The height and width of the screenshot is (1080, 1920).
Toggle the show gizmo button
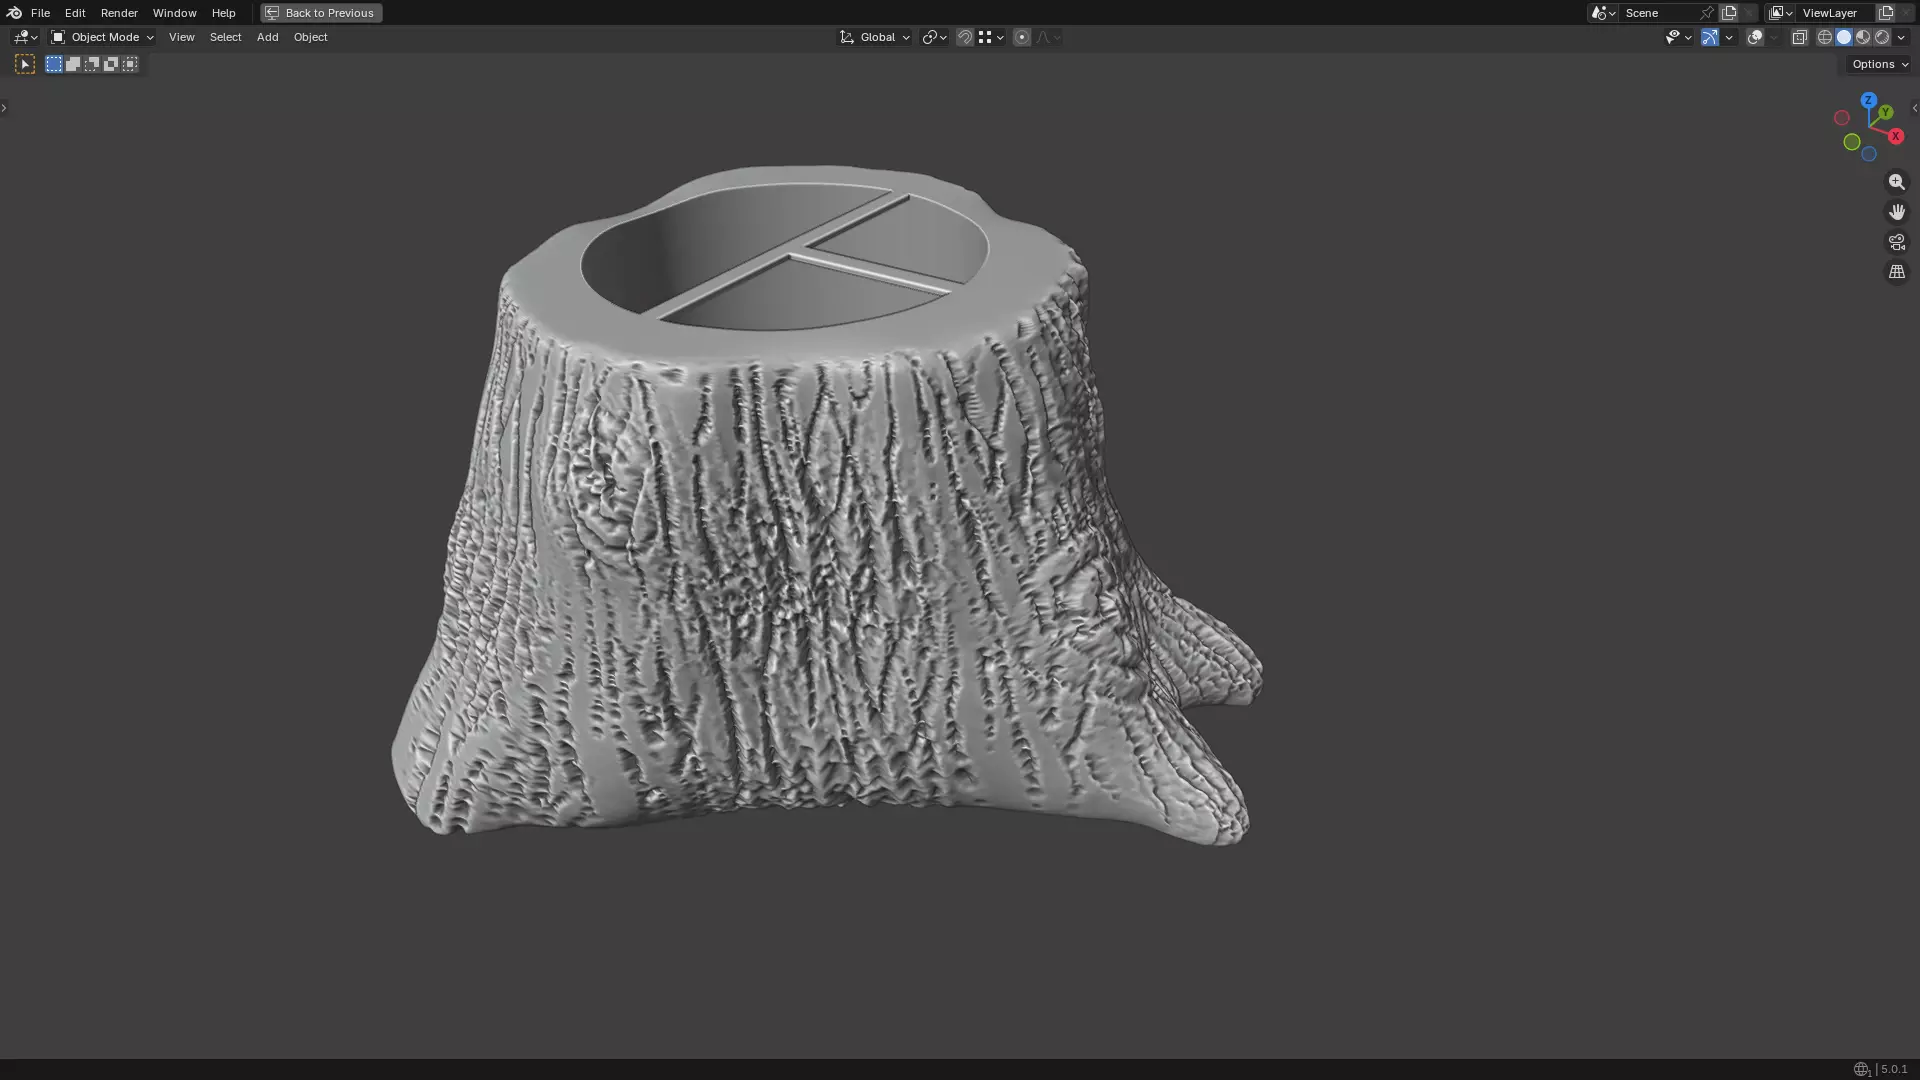click(1710, 37)
